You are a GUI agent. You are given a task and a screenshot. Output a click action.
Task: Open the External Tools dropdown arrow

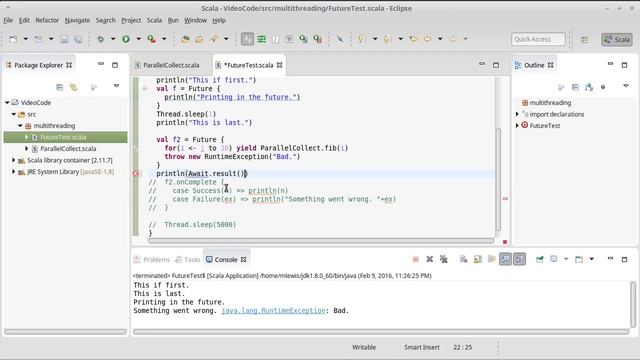(164, 39)
